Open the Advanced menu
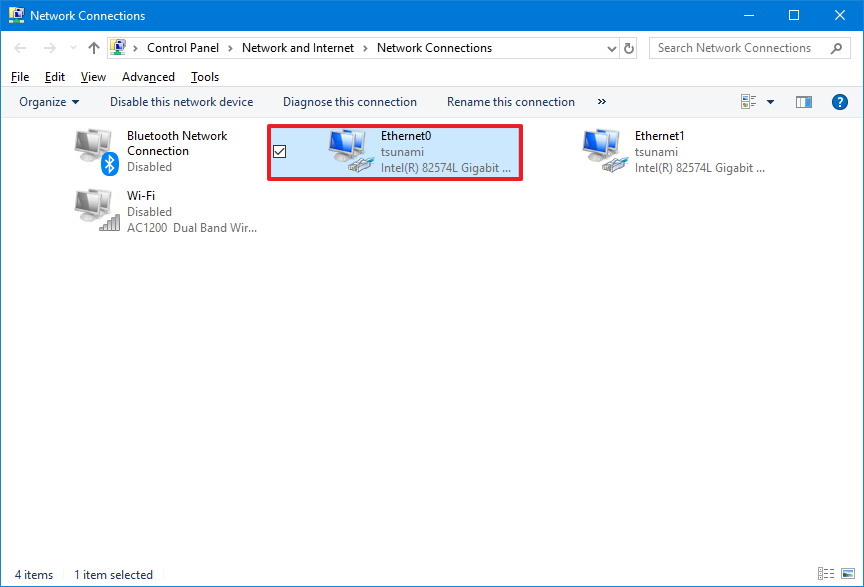 147,76
